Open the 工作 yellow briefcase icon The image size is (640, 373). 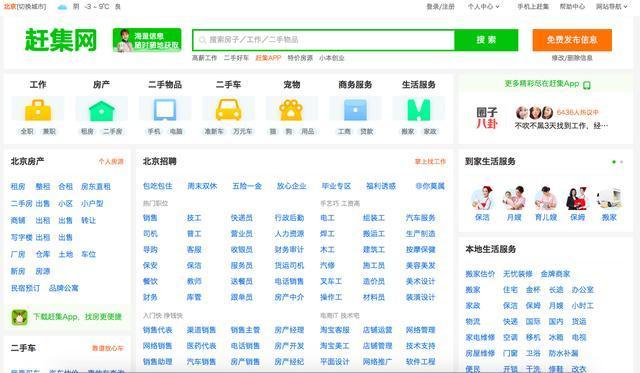click(38, 110)
